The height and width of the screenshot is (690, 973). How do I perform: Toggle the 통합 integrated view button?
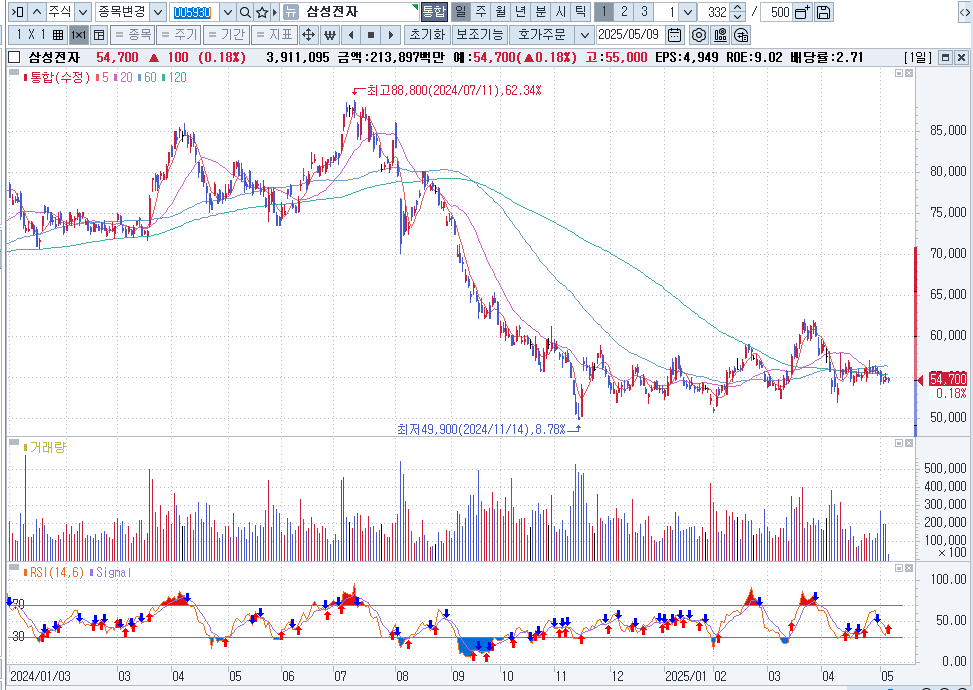(x=433, y=12)
